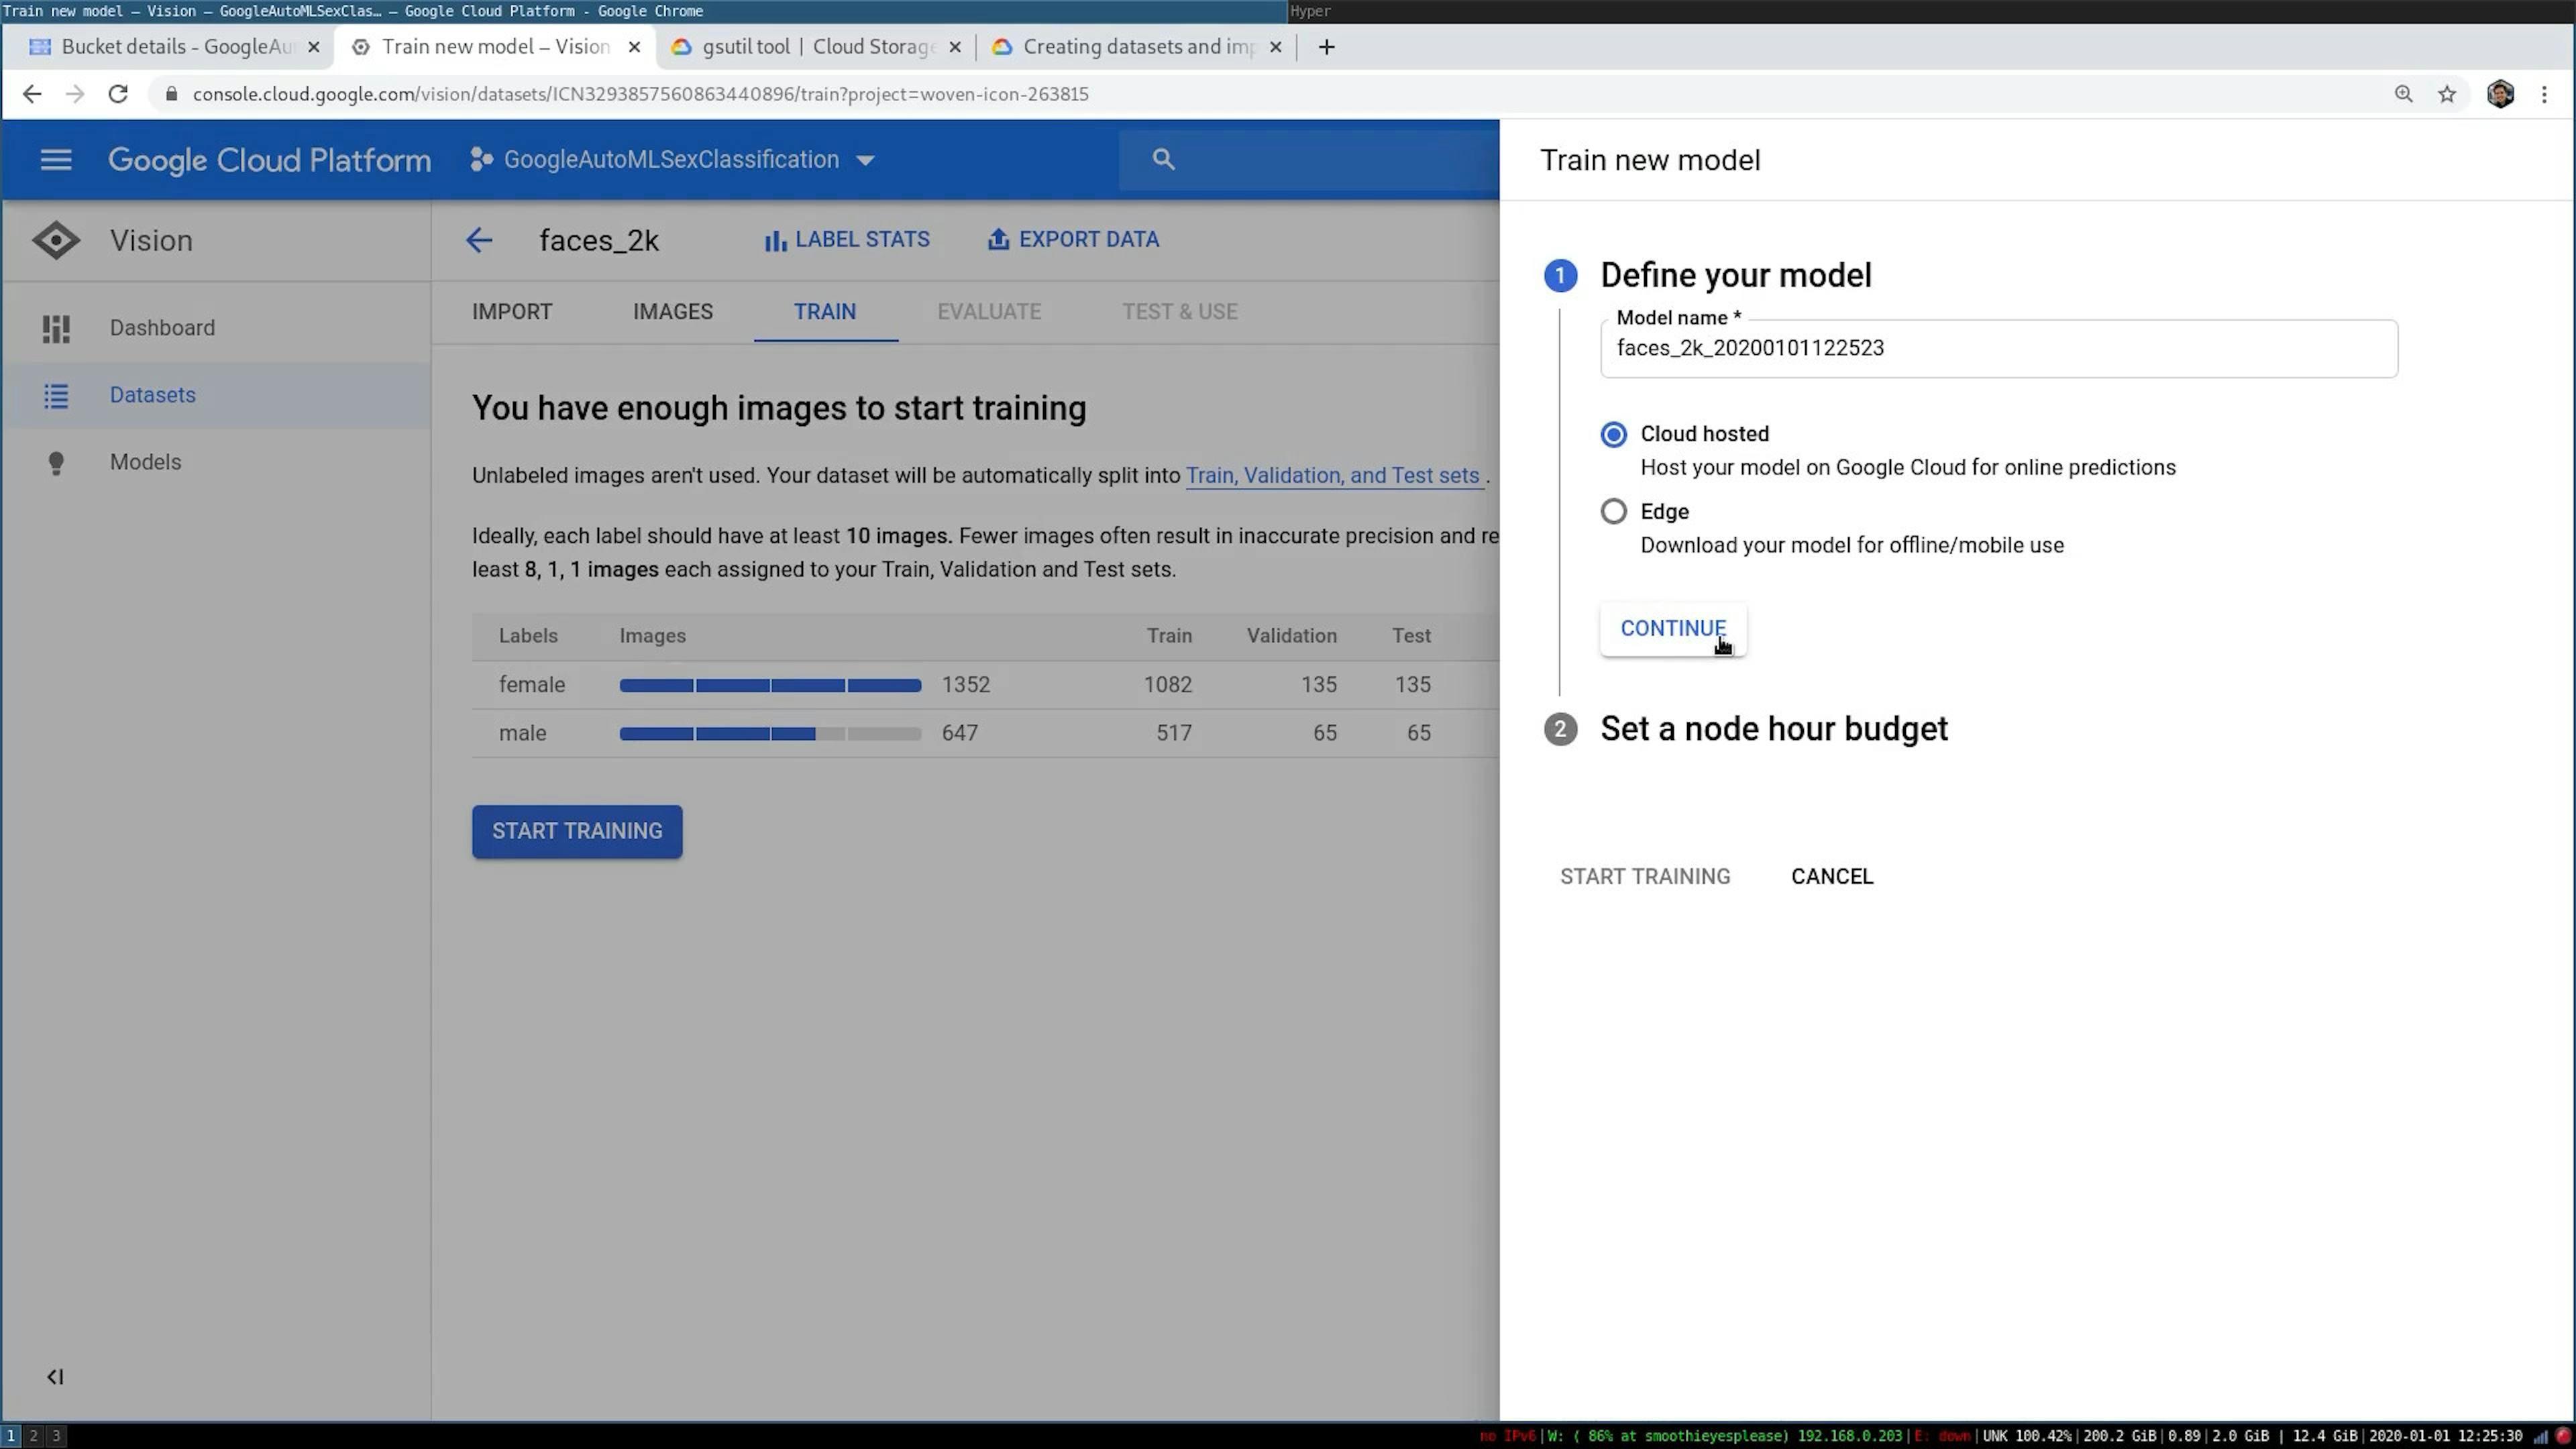Go back with the faces_2k back arrow
The width and height of the screenshot is (2576, 1449).
[x=479, y=240]
